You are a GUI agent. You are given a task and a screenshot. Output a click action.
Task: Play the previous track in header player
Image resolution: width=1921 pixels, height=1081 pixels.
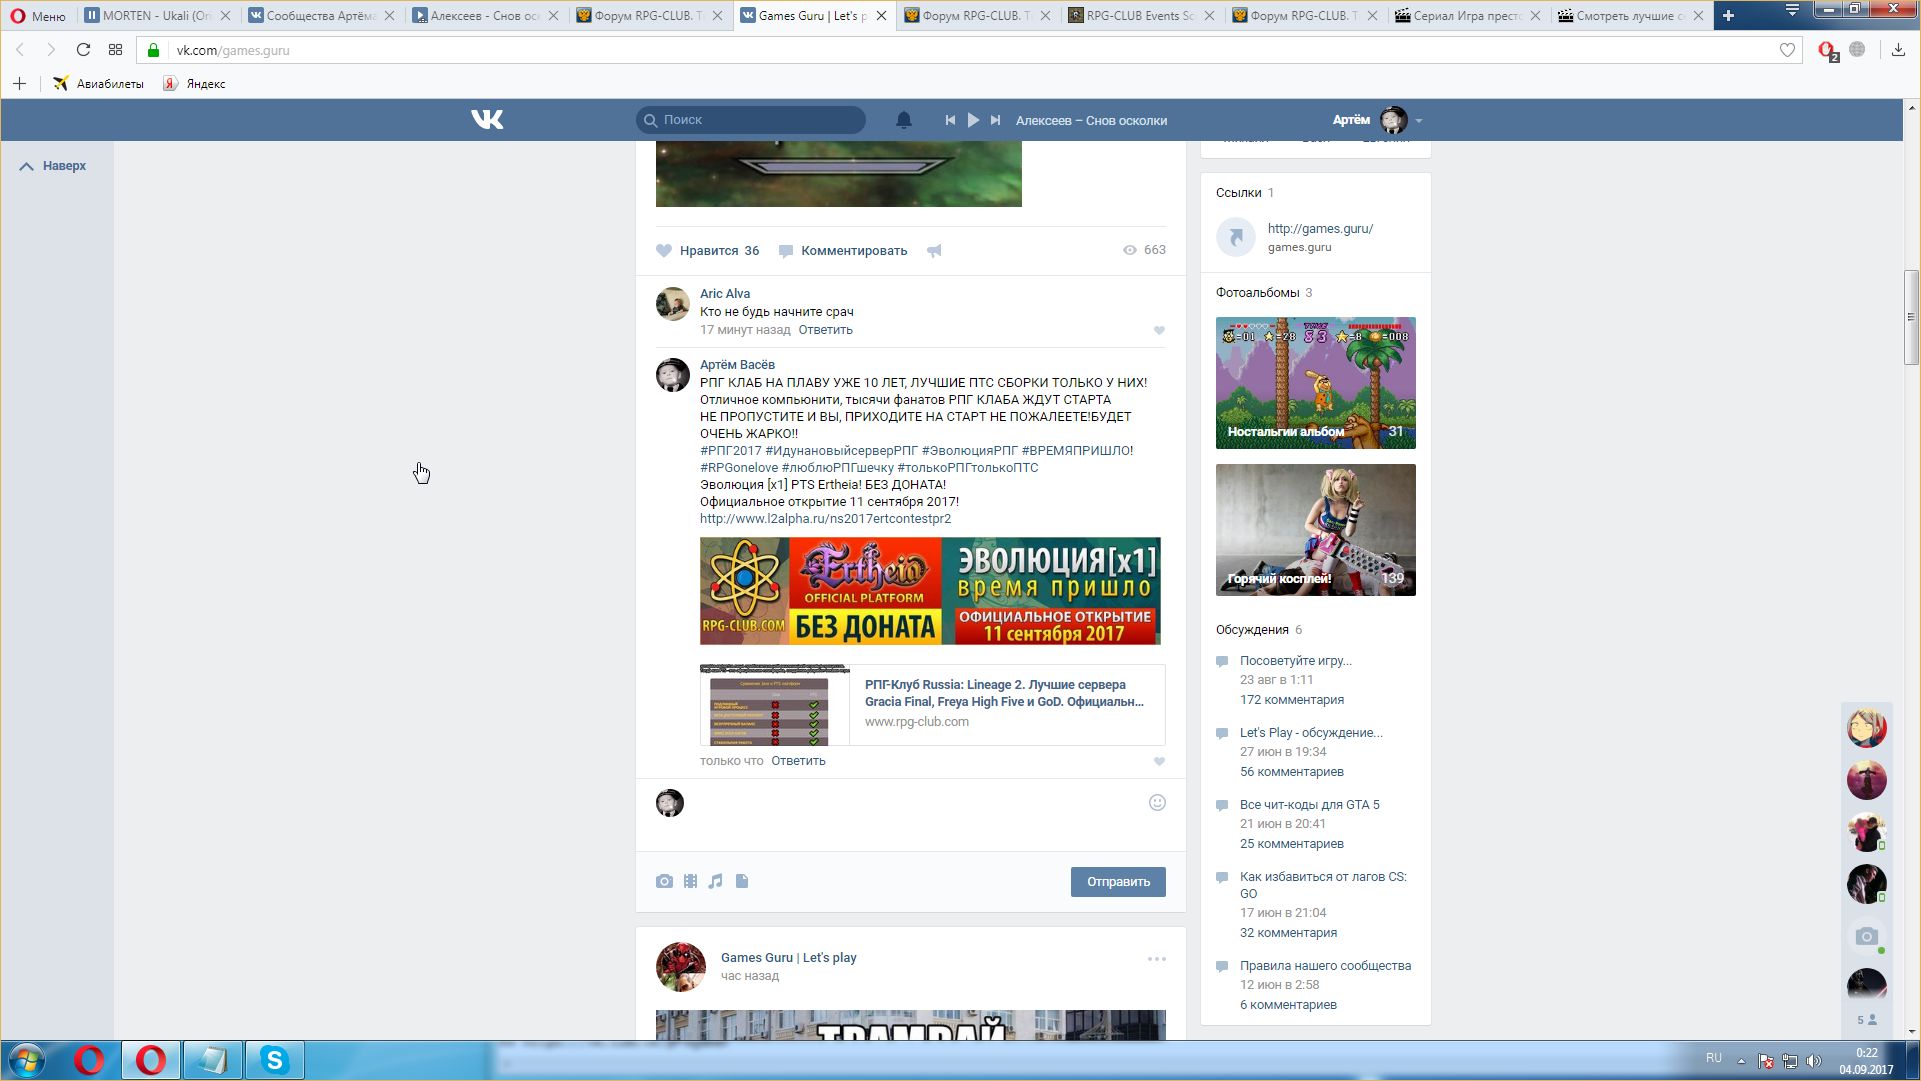click(x=950, y=120)
